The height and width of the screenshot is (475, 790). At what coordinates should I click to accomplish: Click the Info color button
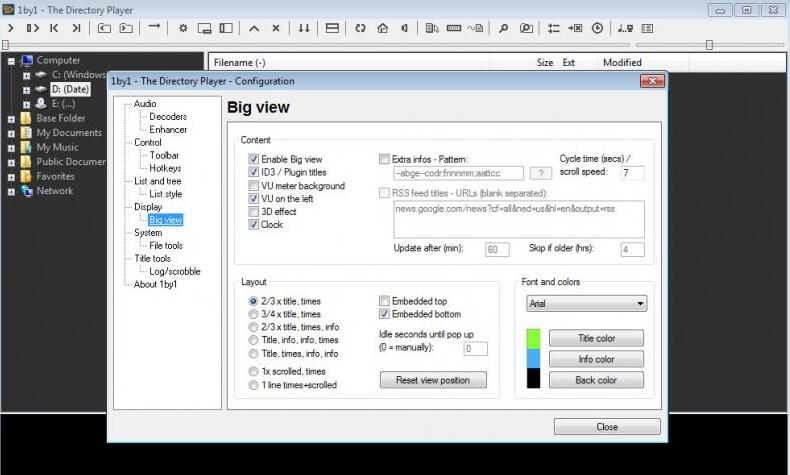pyautogui.click(x=596, y=359)
